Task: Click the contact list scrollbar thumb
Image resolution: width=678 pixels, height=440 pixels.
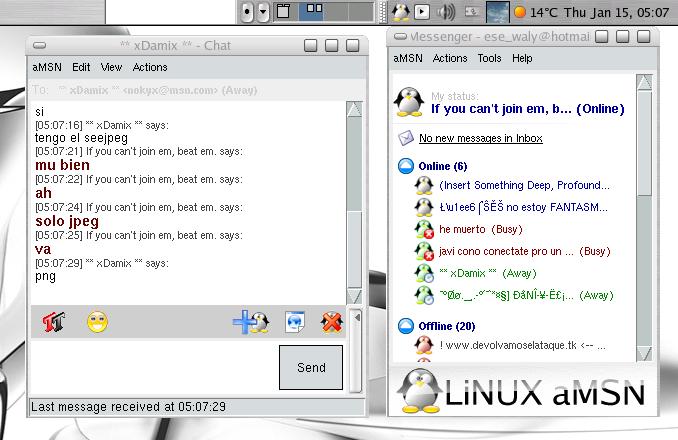Action: [644, 143]
